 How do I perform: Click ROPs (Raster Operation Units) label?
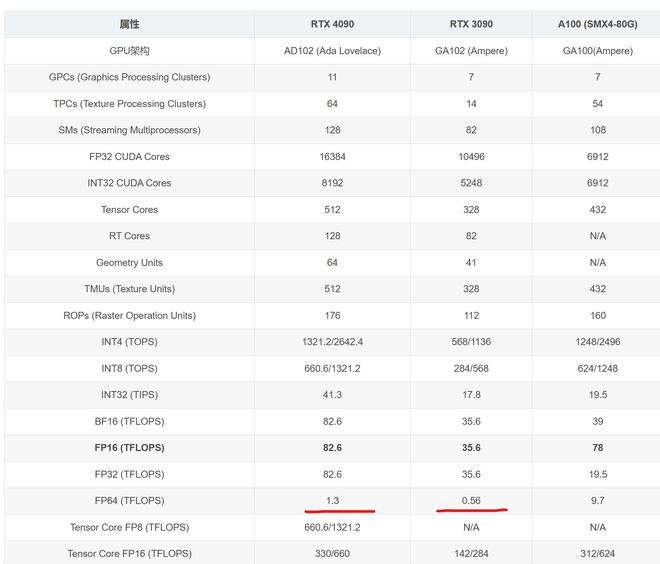click(129, 316)
